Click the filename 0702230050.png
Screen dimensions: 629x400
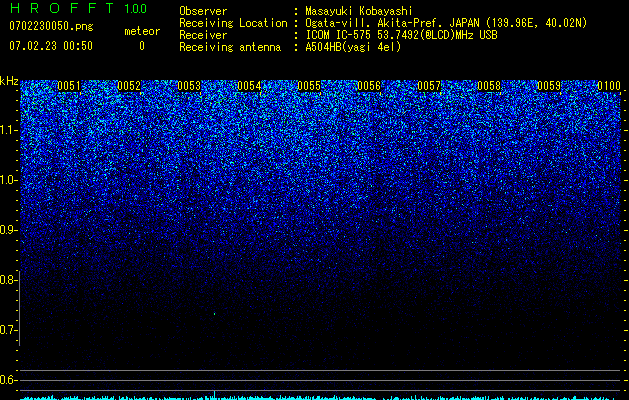[x=51, y=26]
